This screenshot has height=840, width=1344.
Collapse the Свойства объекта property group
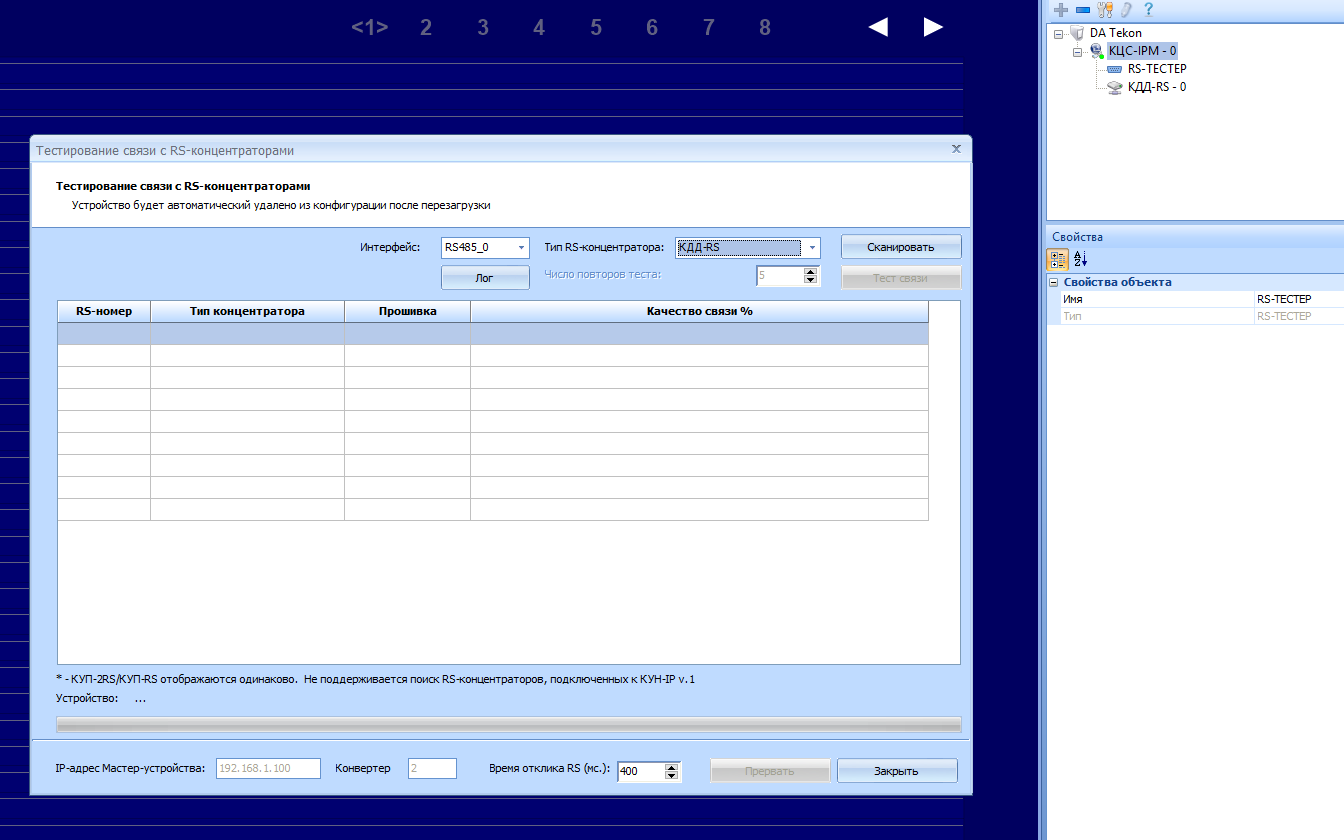pos(1054,283)
